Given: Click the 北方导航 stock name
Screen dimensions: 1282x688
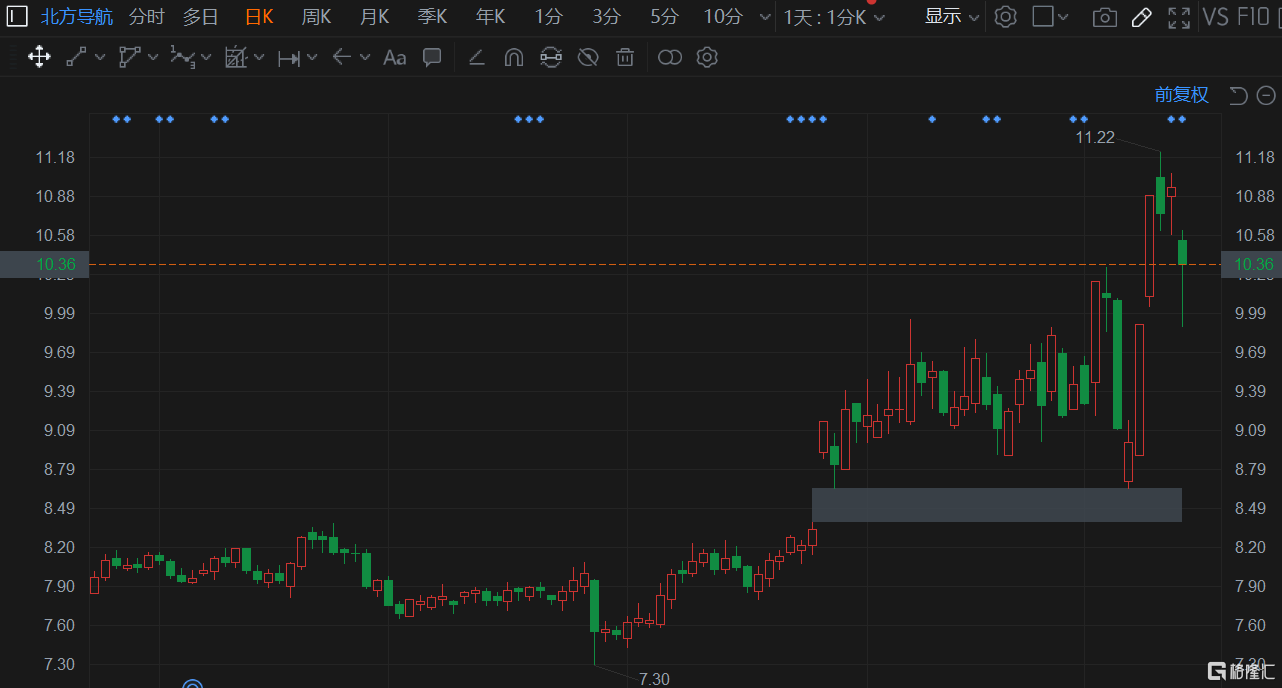Looking at the screenshot, I should tap(77, 16).
